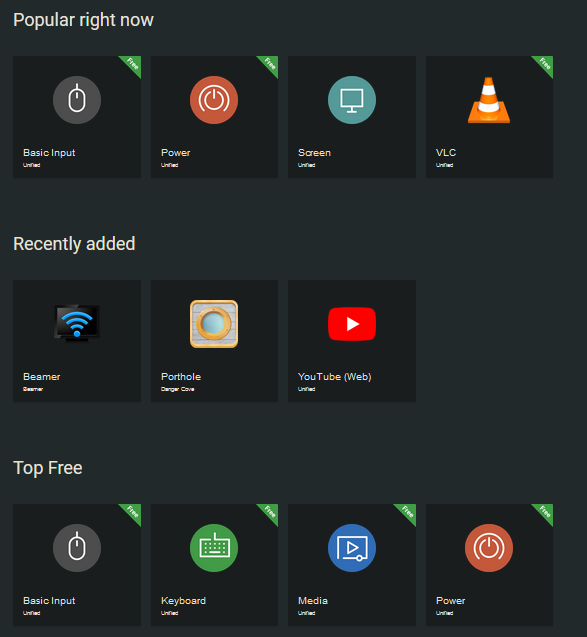
Task: Click "Unified" author under Media
Action: (307, 613)
